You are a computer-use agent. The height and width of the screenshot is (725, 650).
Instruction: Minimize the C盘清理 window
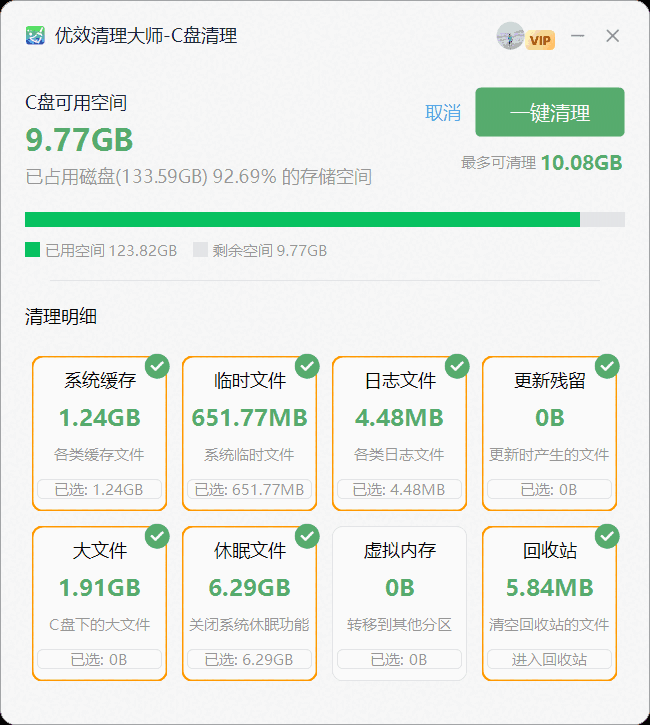point(577,36)
